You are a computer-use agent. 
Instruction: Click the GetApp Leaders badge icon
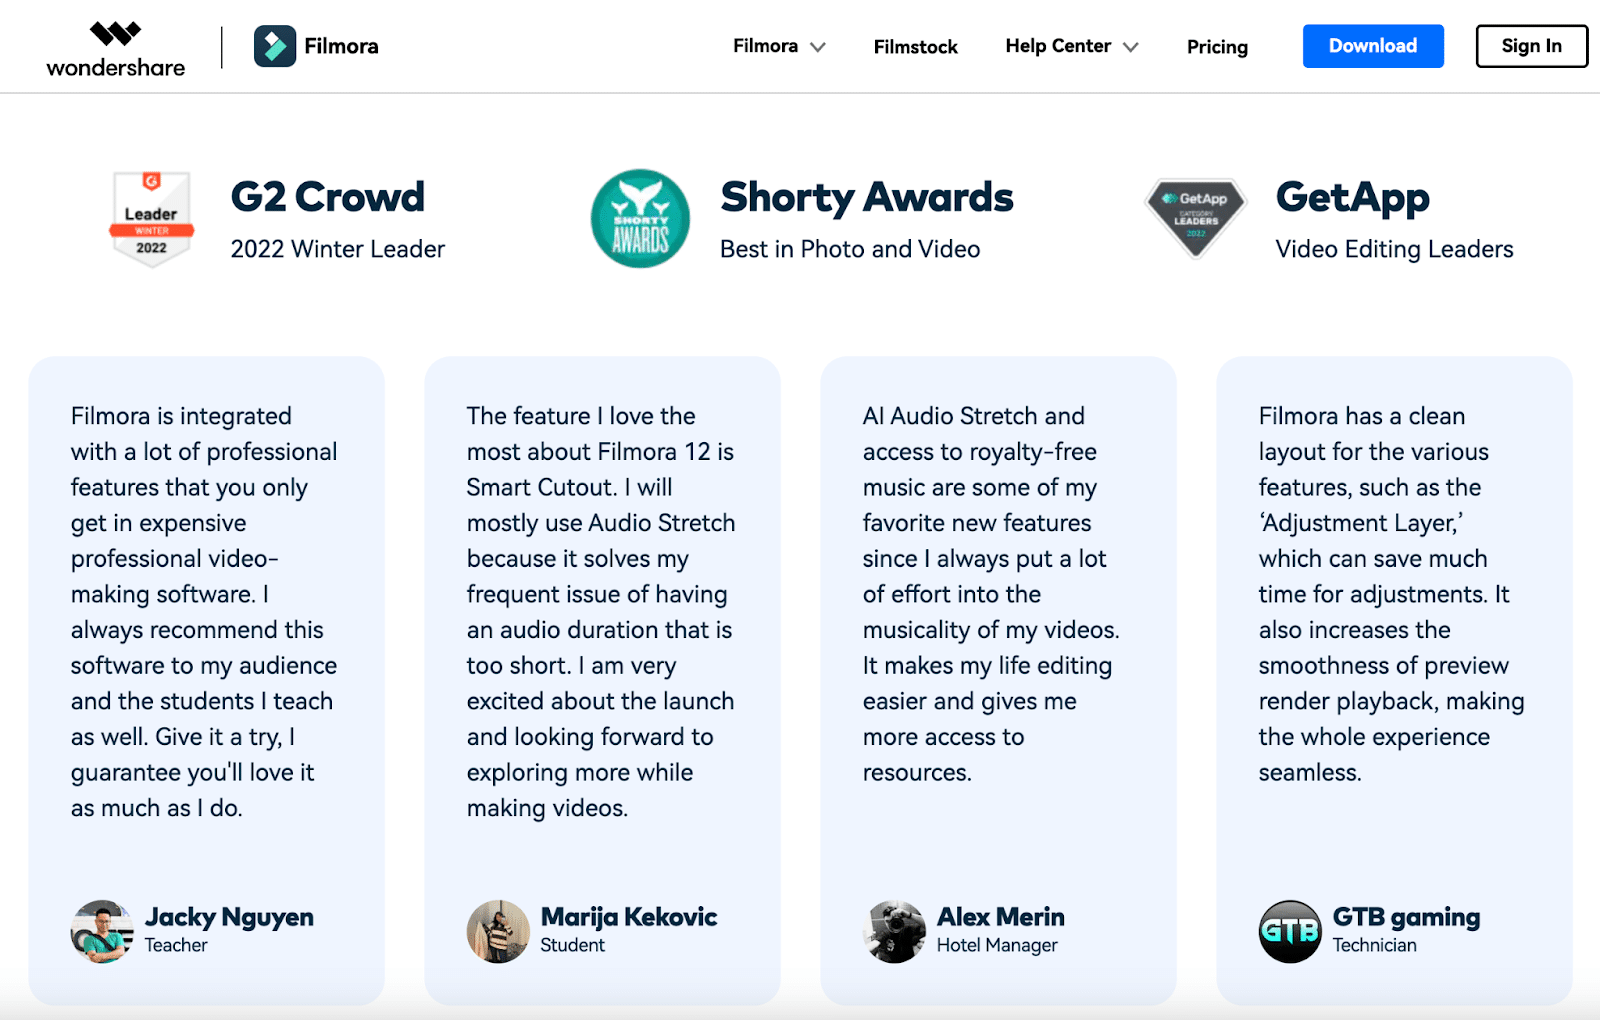(x=1196, y=218)
